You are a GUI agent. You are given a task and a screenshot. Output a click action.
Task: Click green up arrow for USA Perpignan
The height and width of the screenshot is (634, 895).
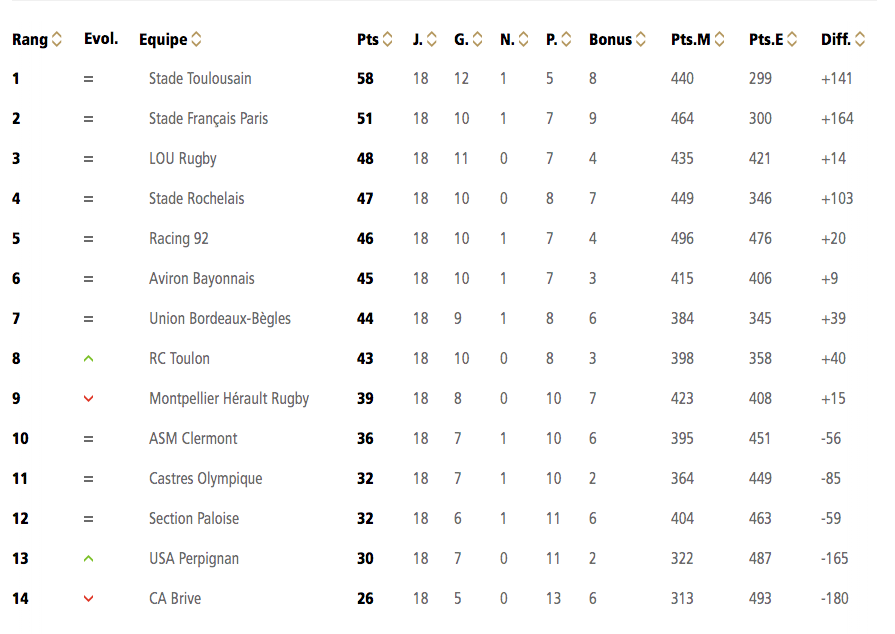88,559
